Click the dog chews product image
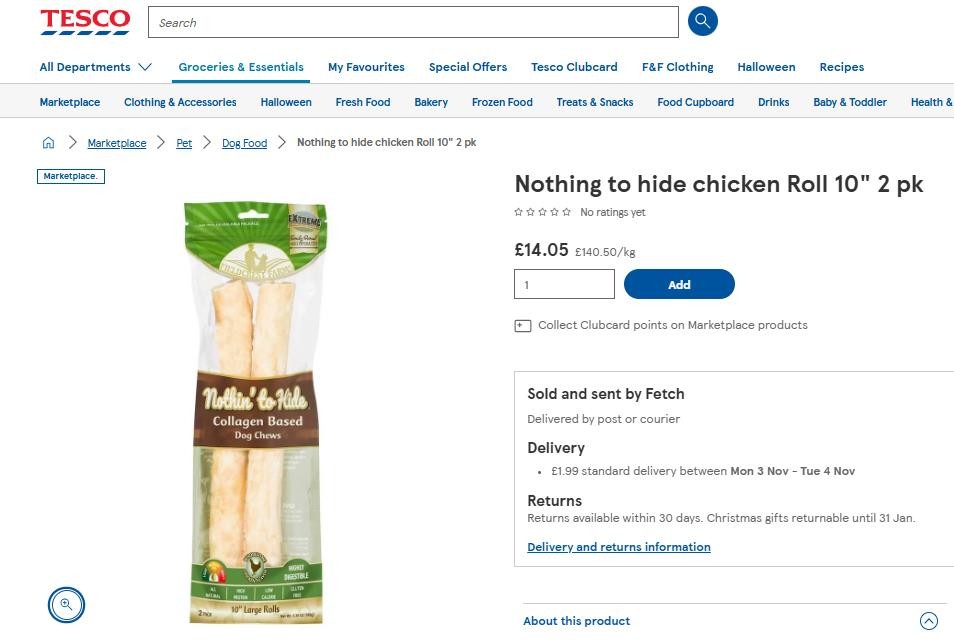The height and width of the screenshot is (644, 954). 255,410
